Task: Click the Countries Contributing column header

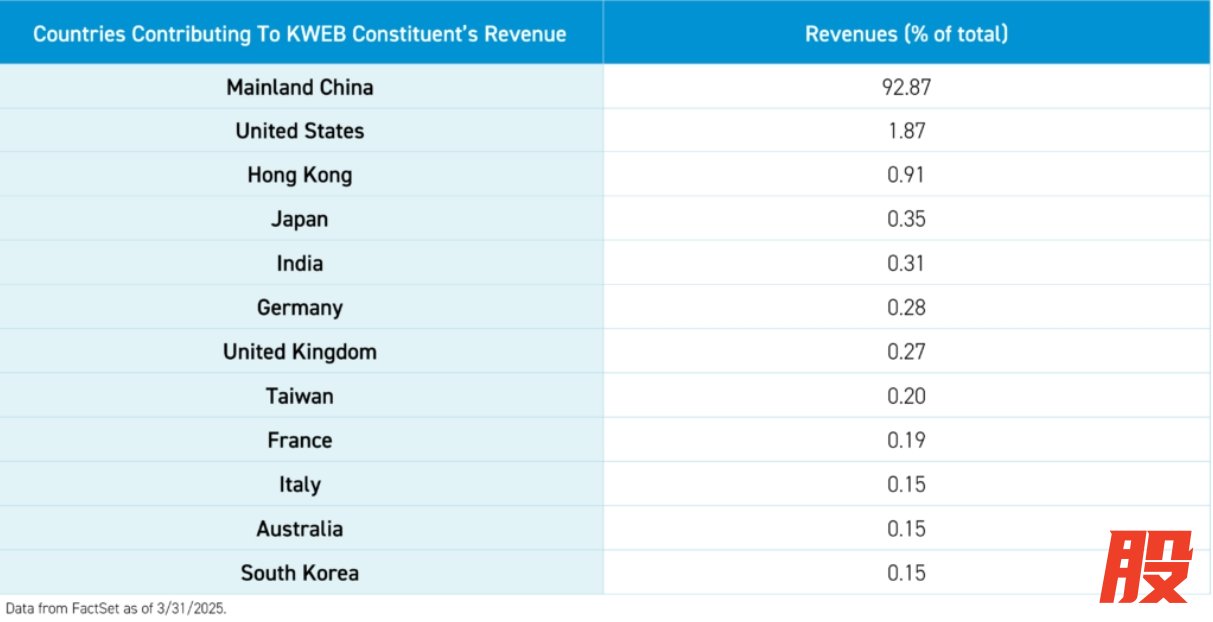Action: pos(300,34)
